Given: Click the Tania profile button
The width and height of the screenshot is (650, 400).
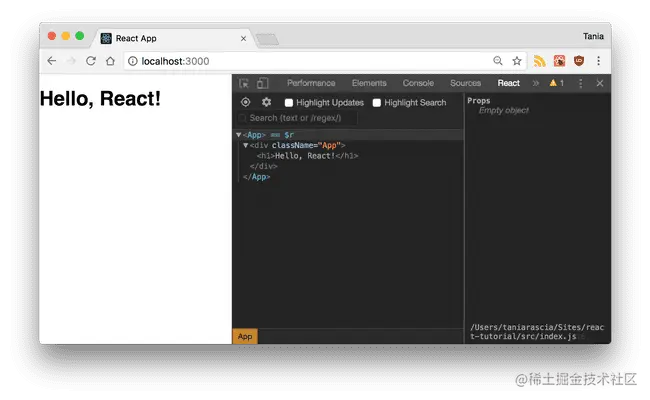Looking at the screenshot, I should pyautogui.click(x=593, y=36).
